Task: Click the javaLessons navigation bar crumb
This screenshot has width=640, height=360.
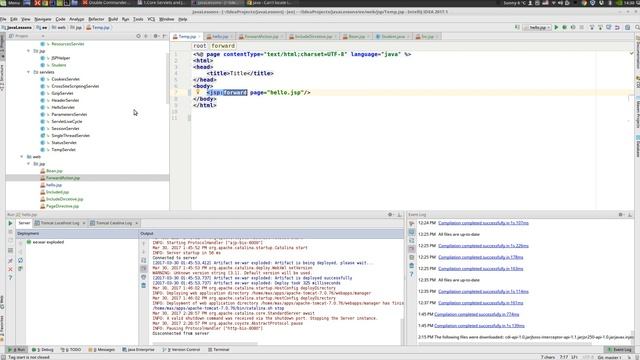Action: click(17, 27)
